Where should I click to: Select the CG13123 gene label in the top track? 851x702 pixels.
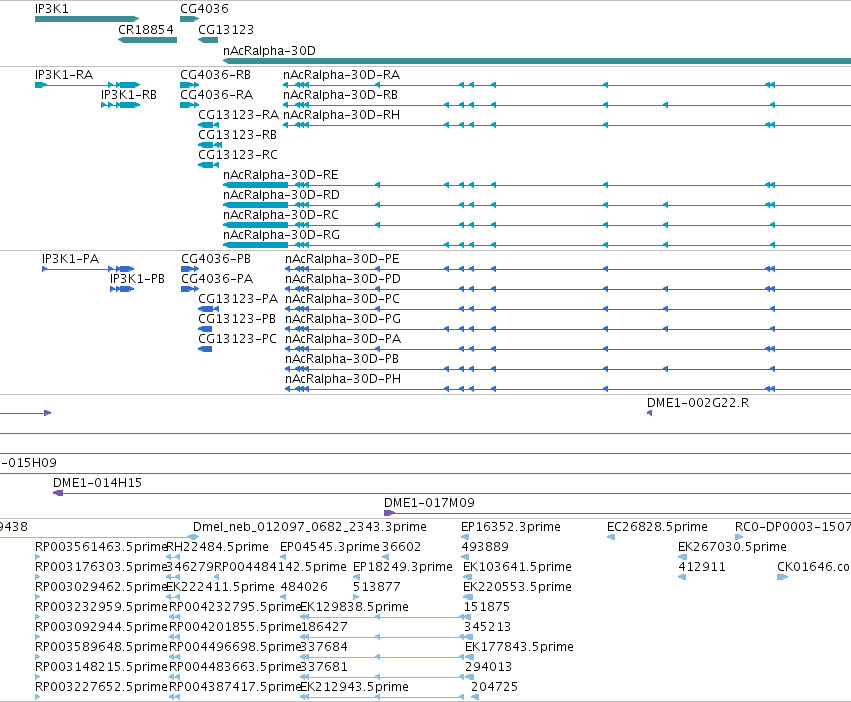(x=226, y=29)
